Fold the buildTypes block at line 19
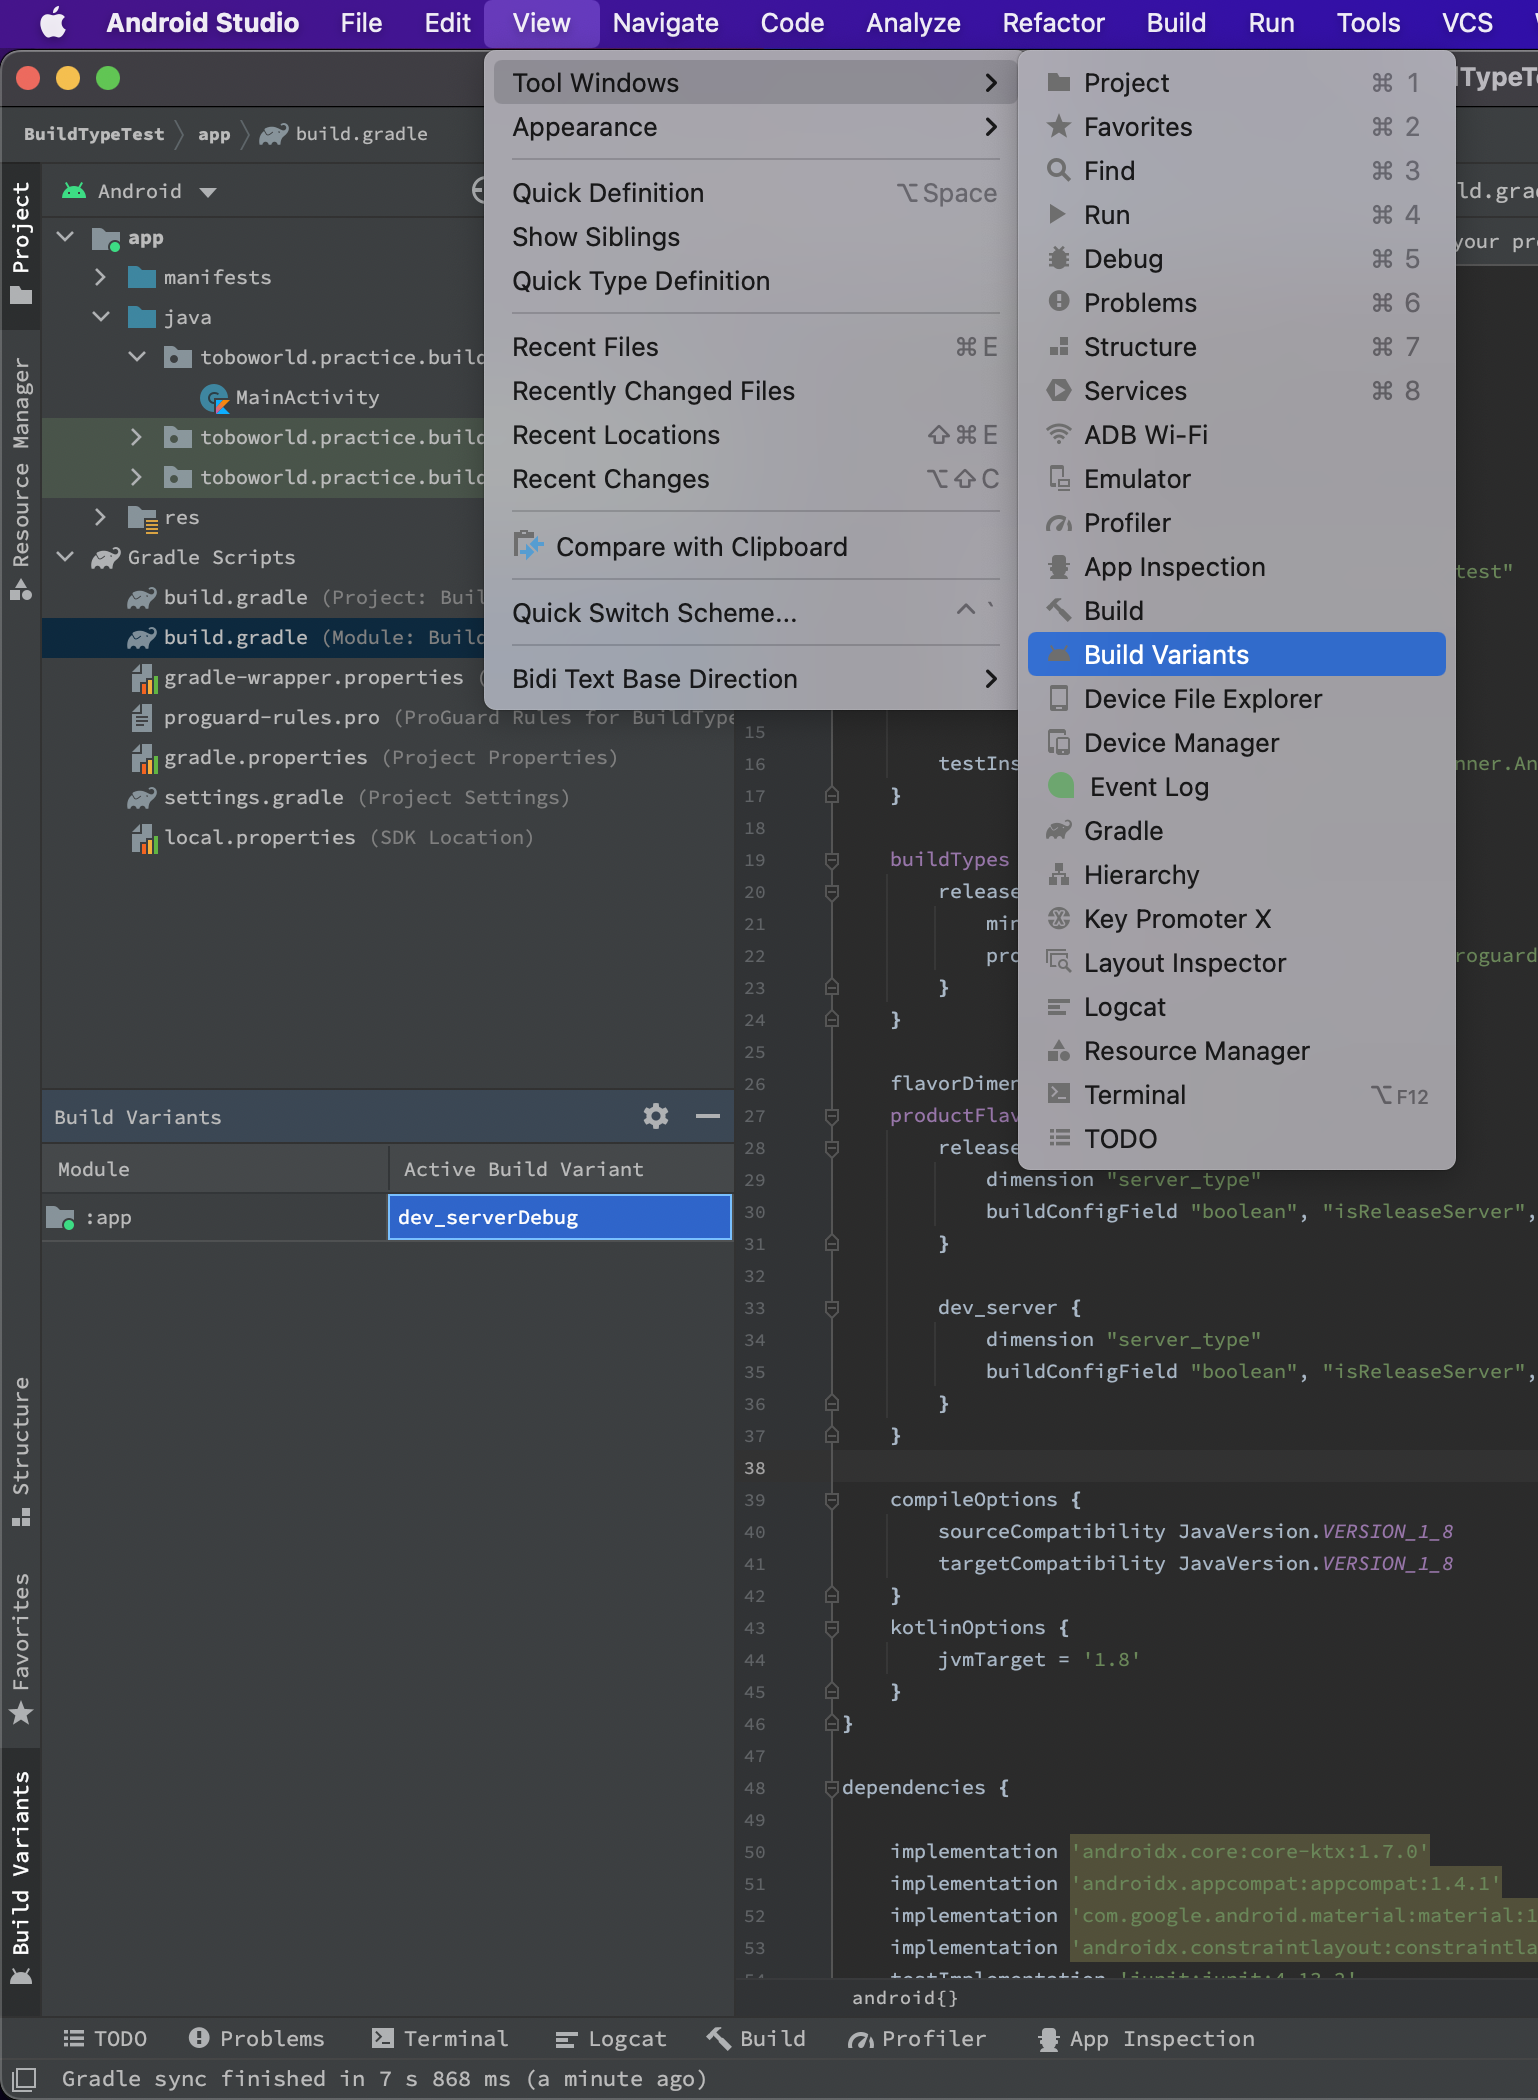 pyautogui.click(x=831, y=860)
